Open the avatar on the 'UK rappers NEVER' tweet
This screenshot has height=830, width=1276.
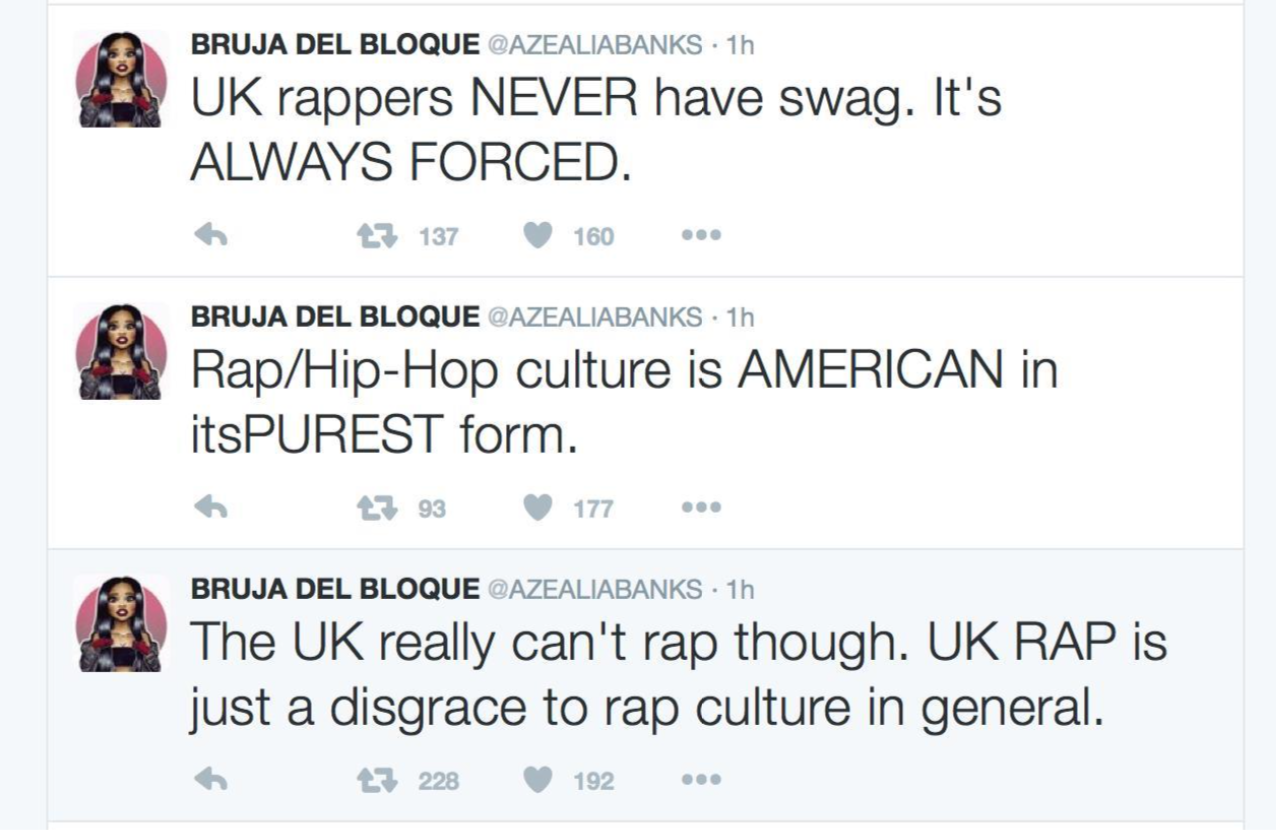click(122, 78)
